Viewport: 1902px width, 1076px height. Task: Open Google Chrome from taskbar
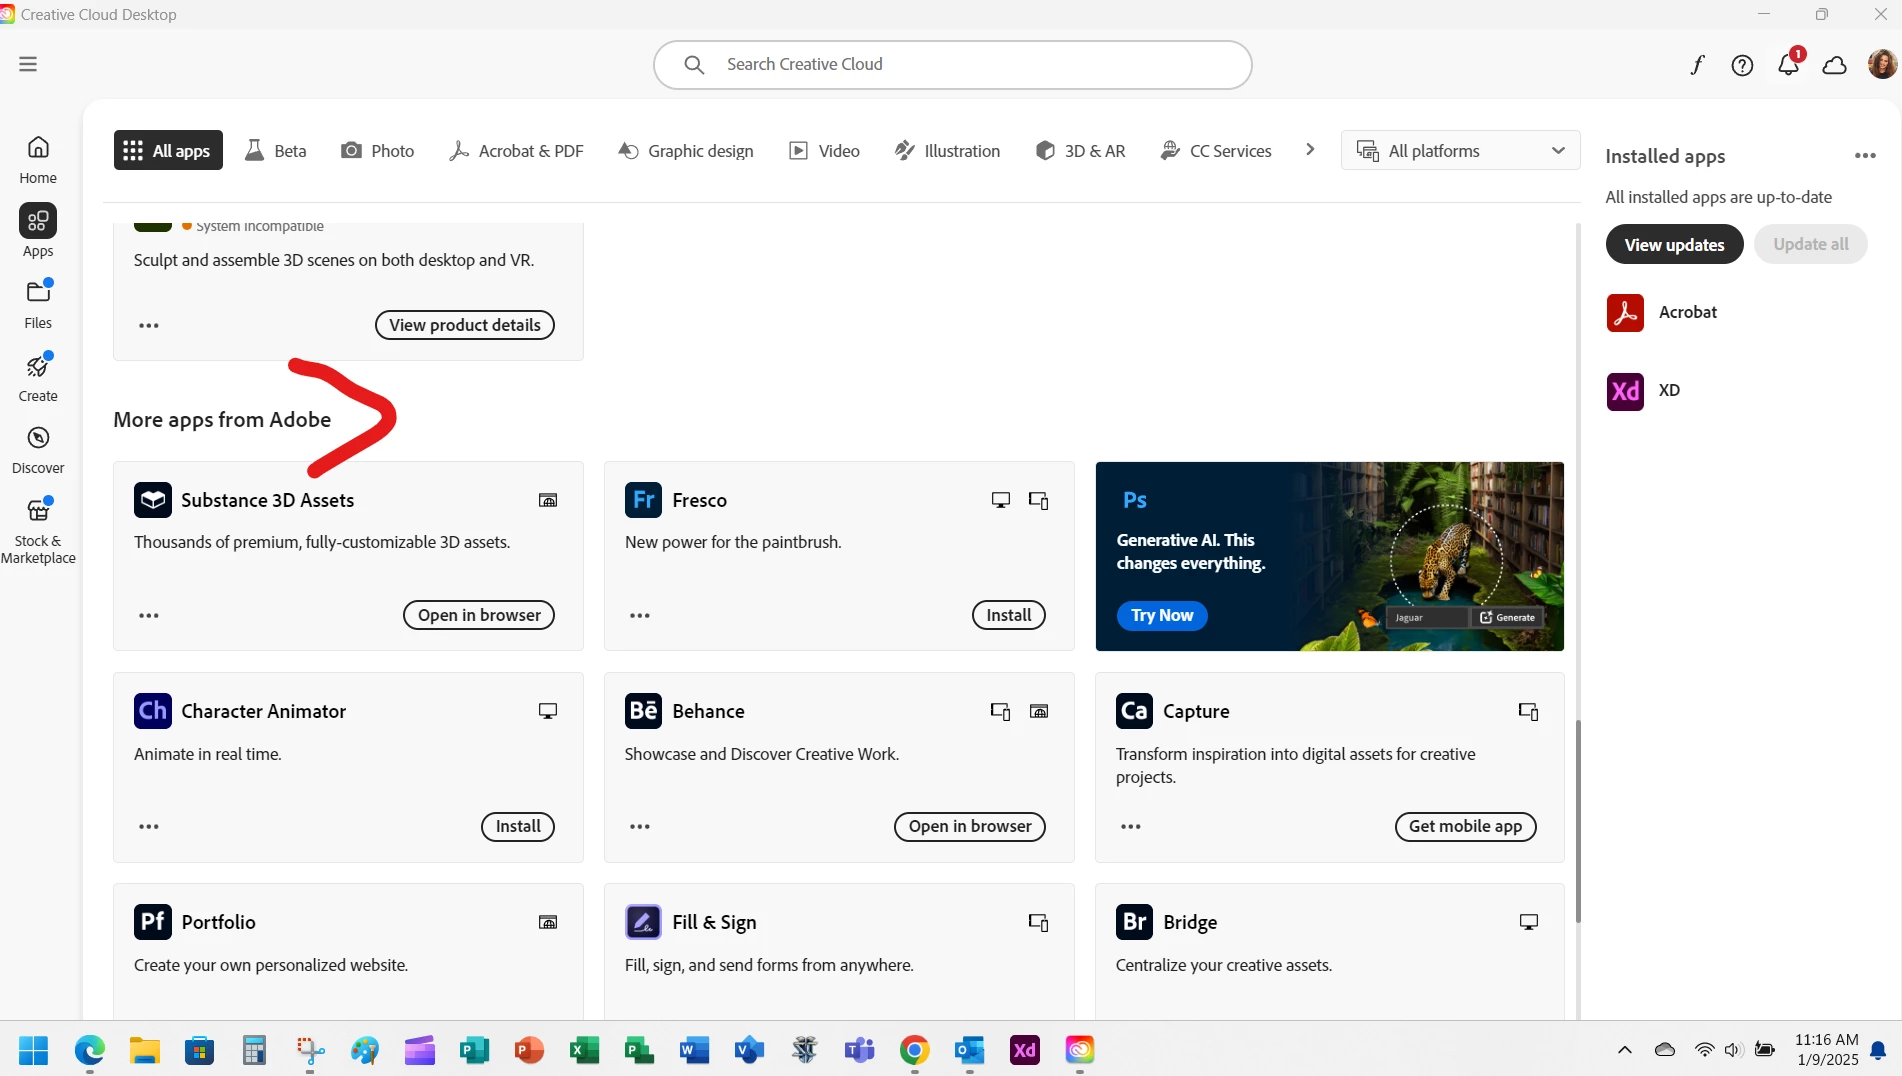(x=914, y=1050)
